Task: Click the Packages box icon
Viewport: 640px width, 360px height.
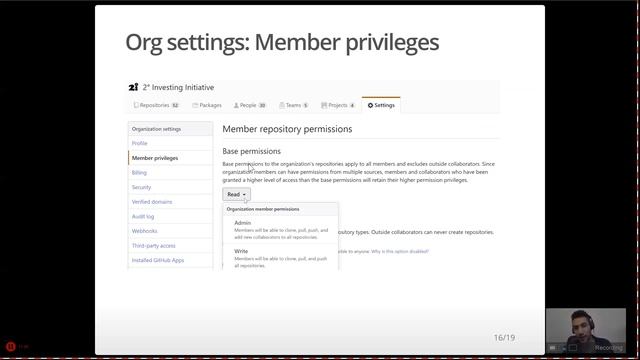Action: point(195,105)
